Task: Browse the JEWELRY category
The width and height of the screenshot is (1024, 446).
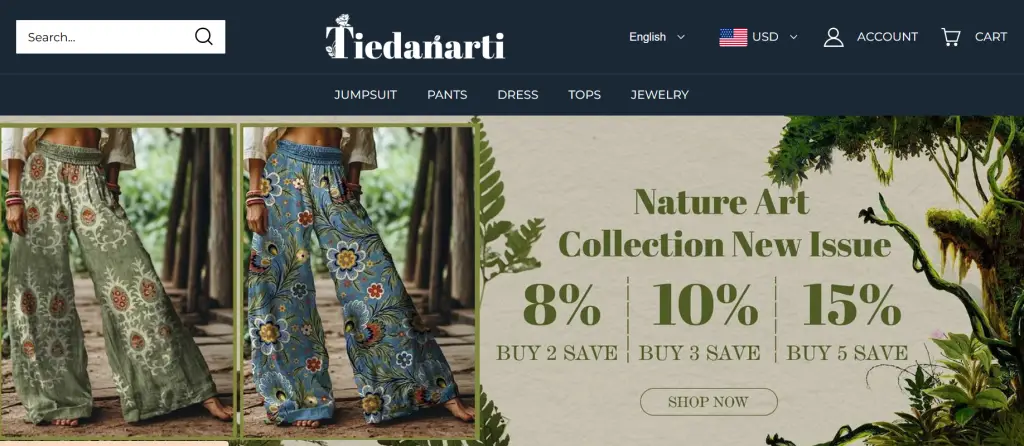Action: 660,95
